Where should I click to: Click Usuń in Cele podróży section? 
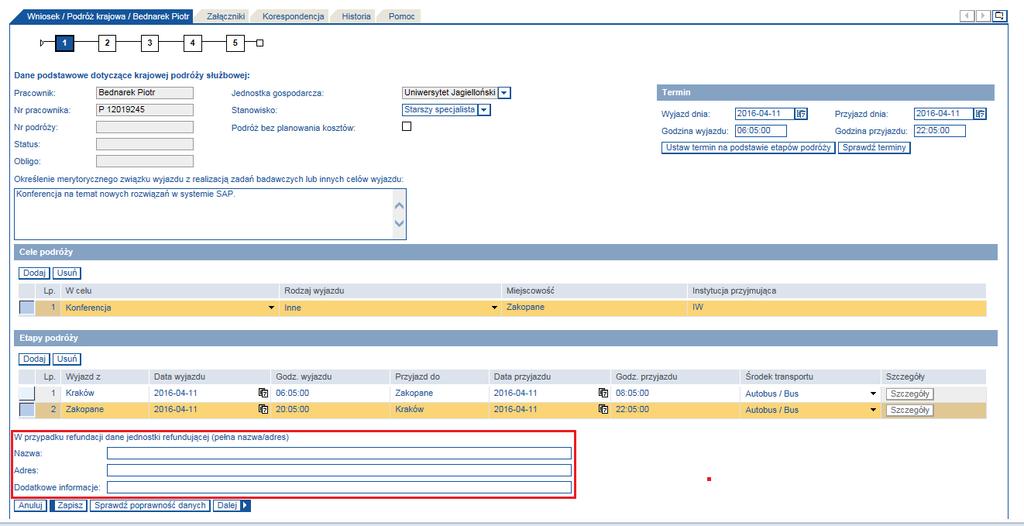click(67, 273)
